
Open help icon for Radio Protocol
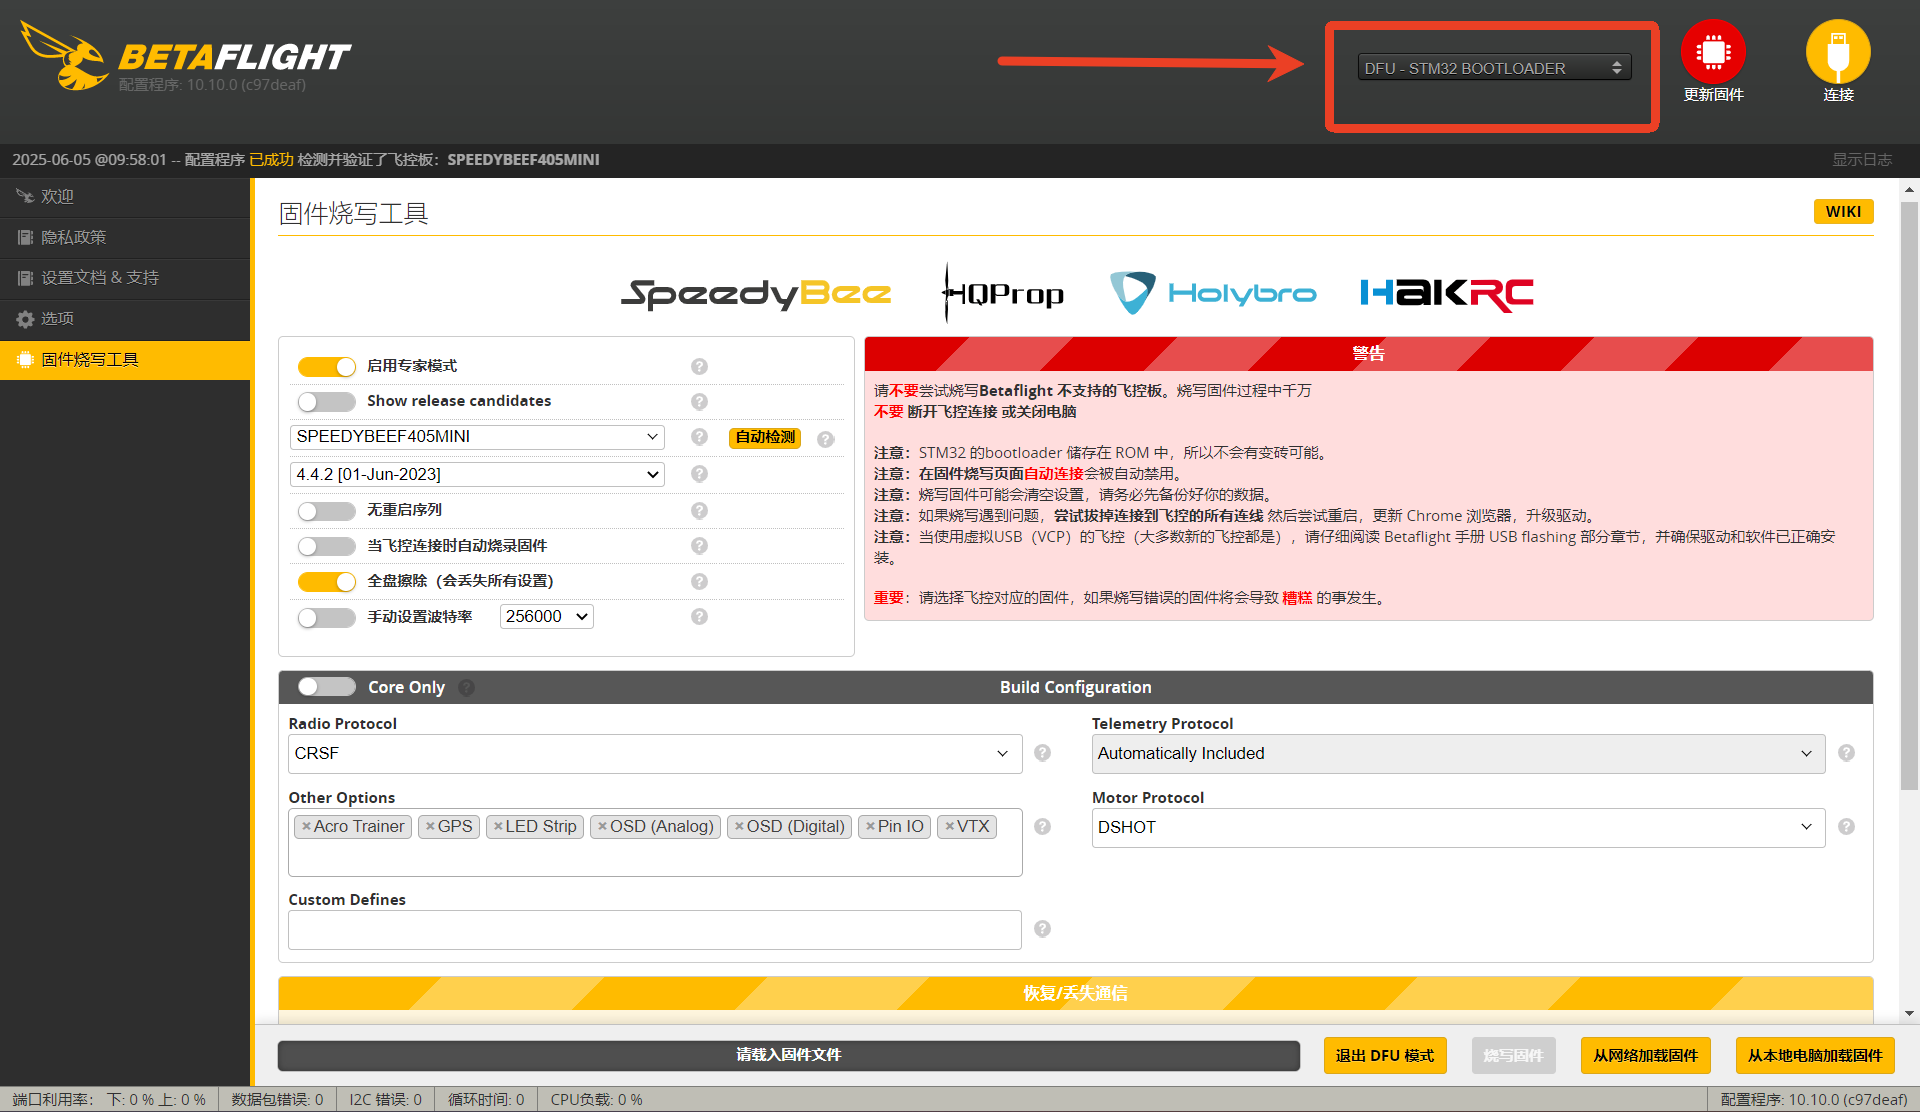(x=1042, y=753)
